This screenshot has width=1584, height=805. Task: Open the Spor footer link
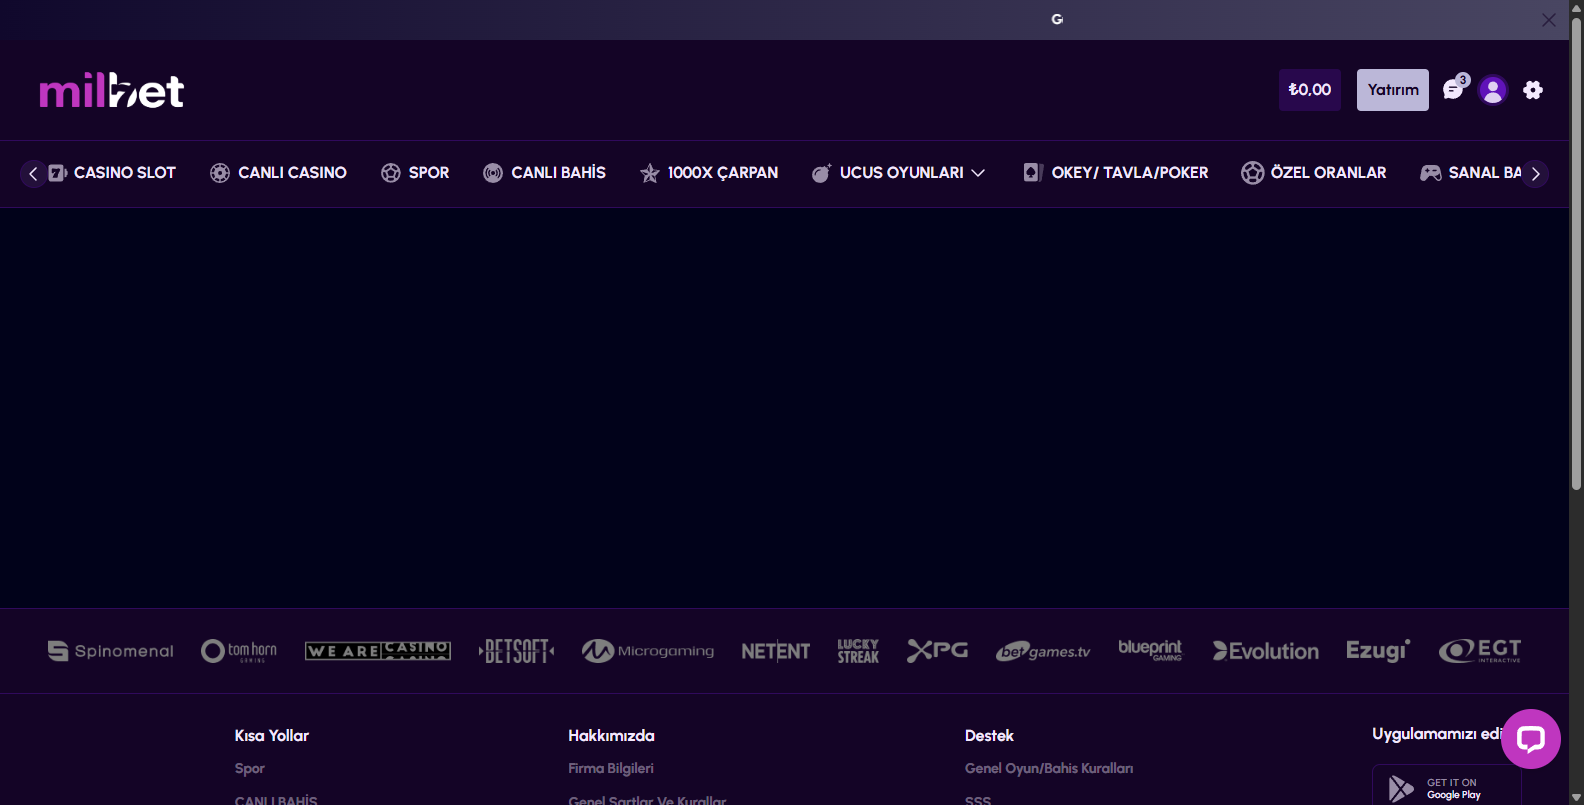[x=250, y=768]
